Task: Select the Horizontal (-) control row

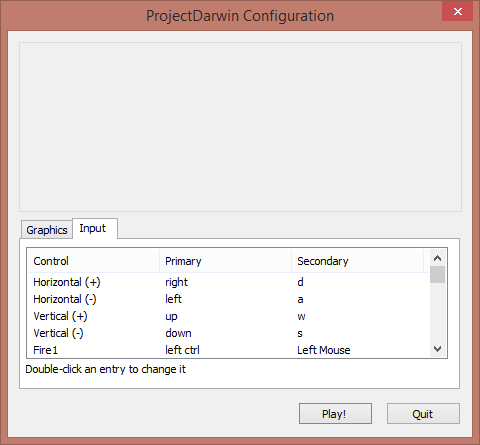Action: tap(228, 299)
